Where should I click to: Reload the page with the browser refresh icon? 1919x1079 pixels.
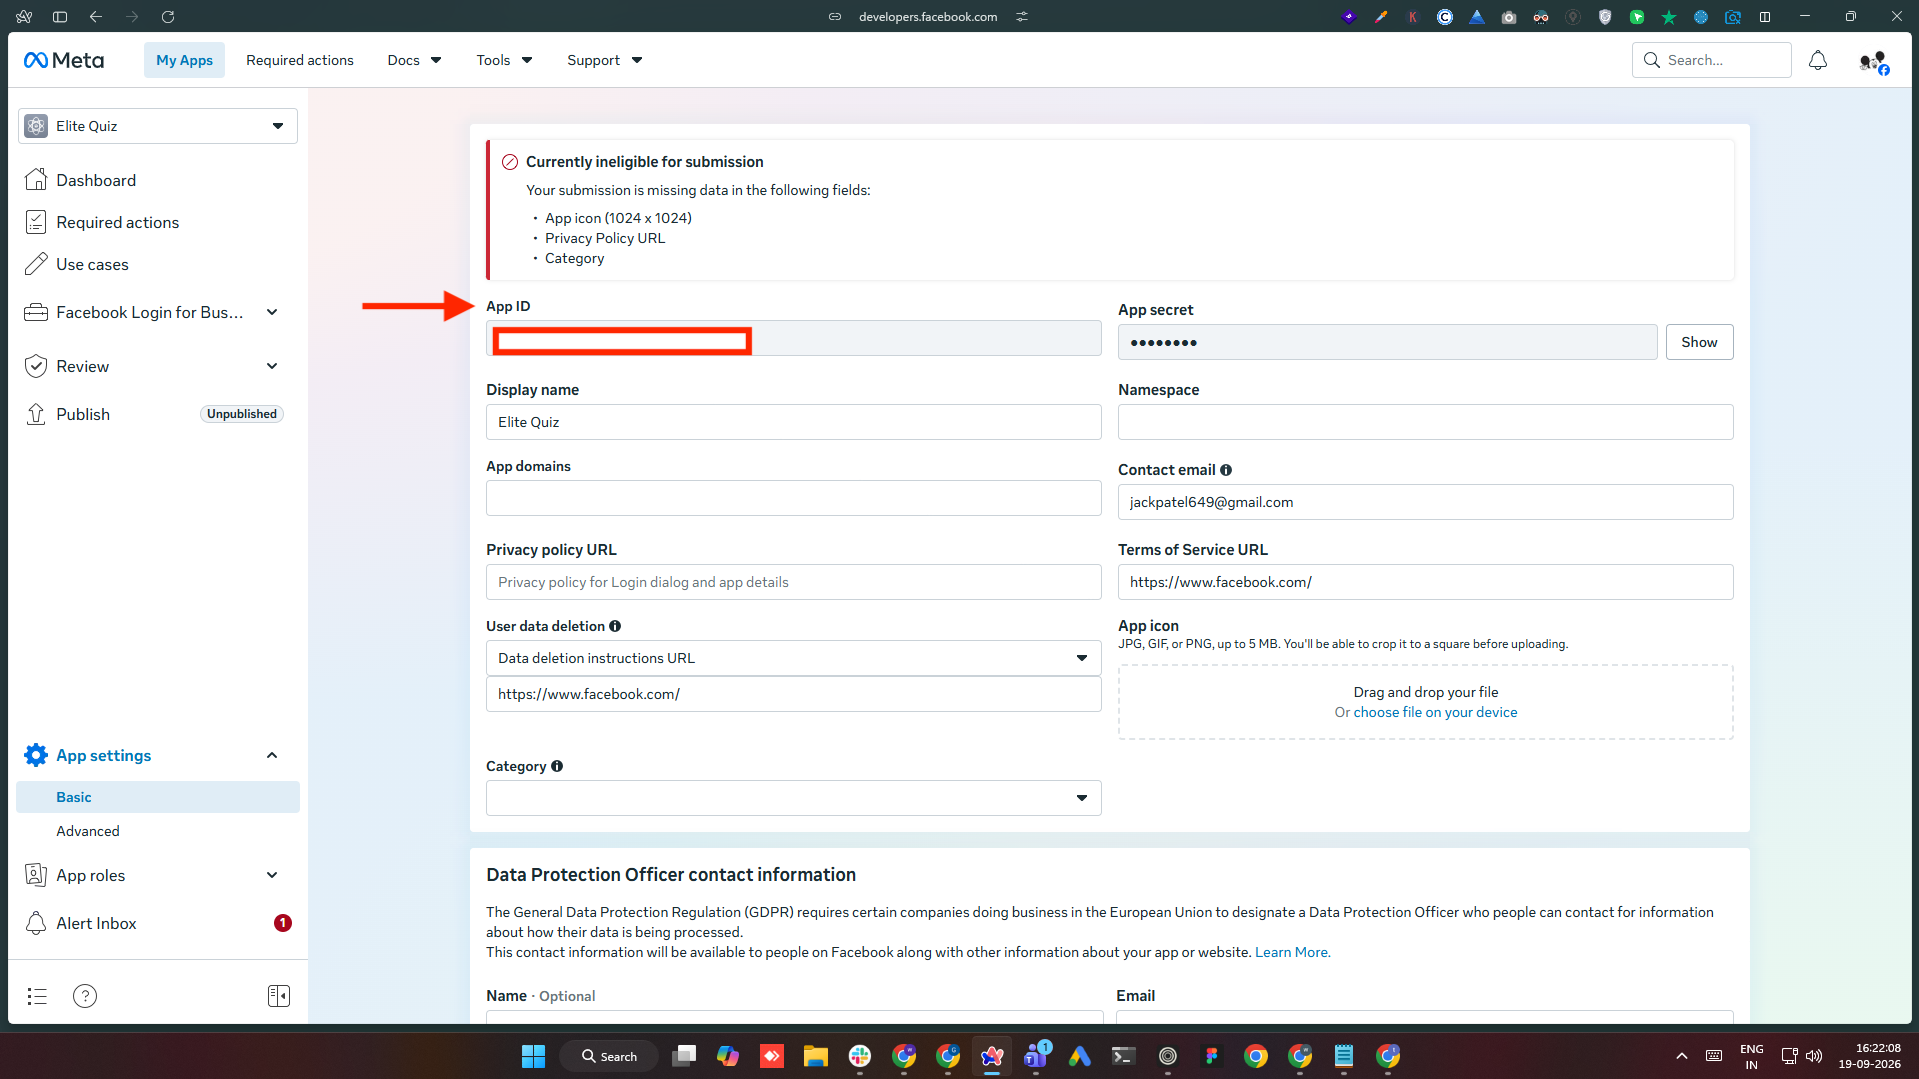point(168,17)
